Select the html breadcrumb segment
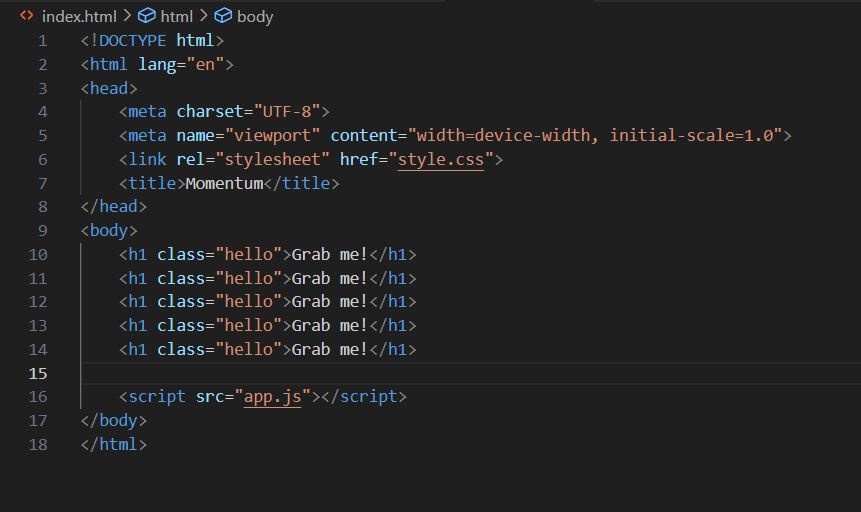 (x=176, y=16)
